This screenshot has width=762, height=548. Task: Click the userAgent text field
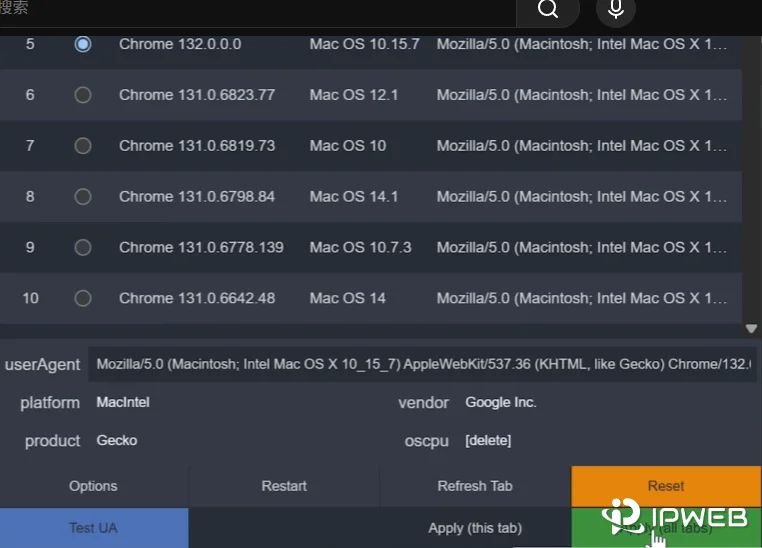tap(422, 364)
